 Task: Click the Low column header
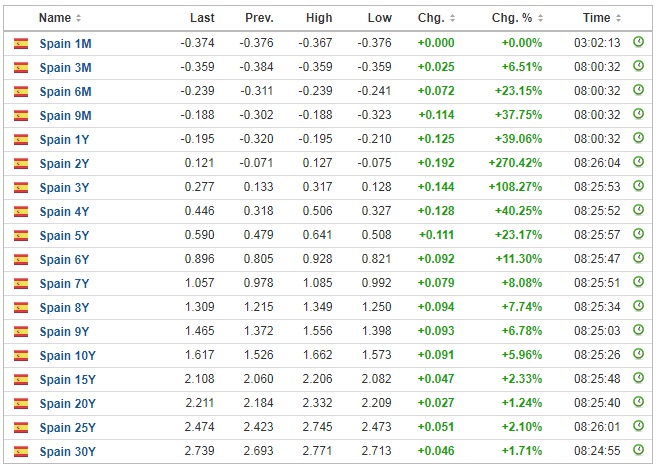pyautogui.click(x=380, y=18)
